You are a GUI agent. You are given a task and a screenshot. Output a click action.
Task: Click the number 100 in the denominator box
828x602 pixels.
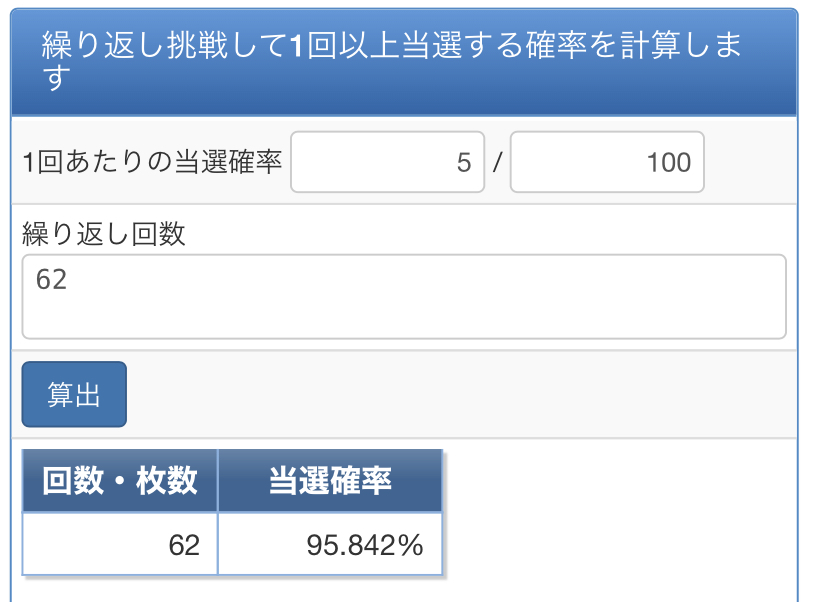point(669,162)
